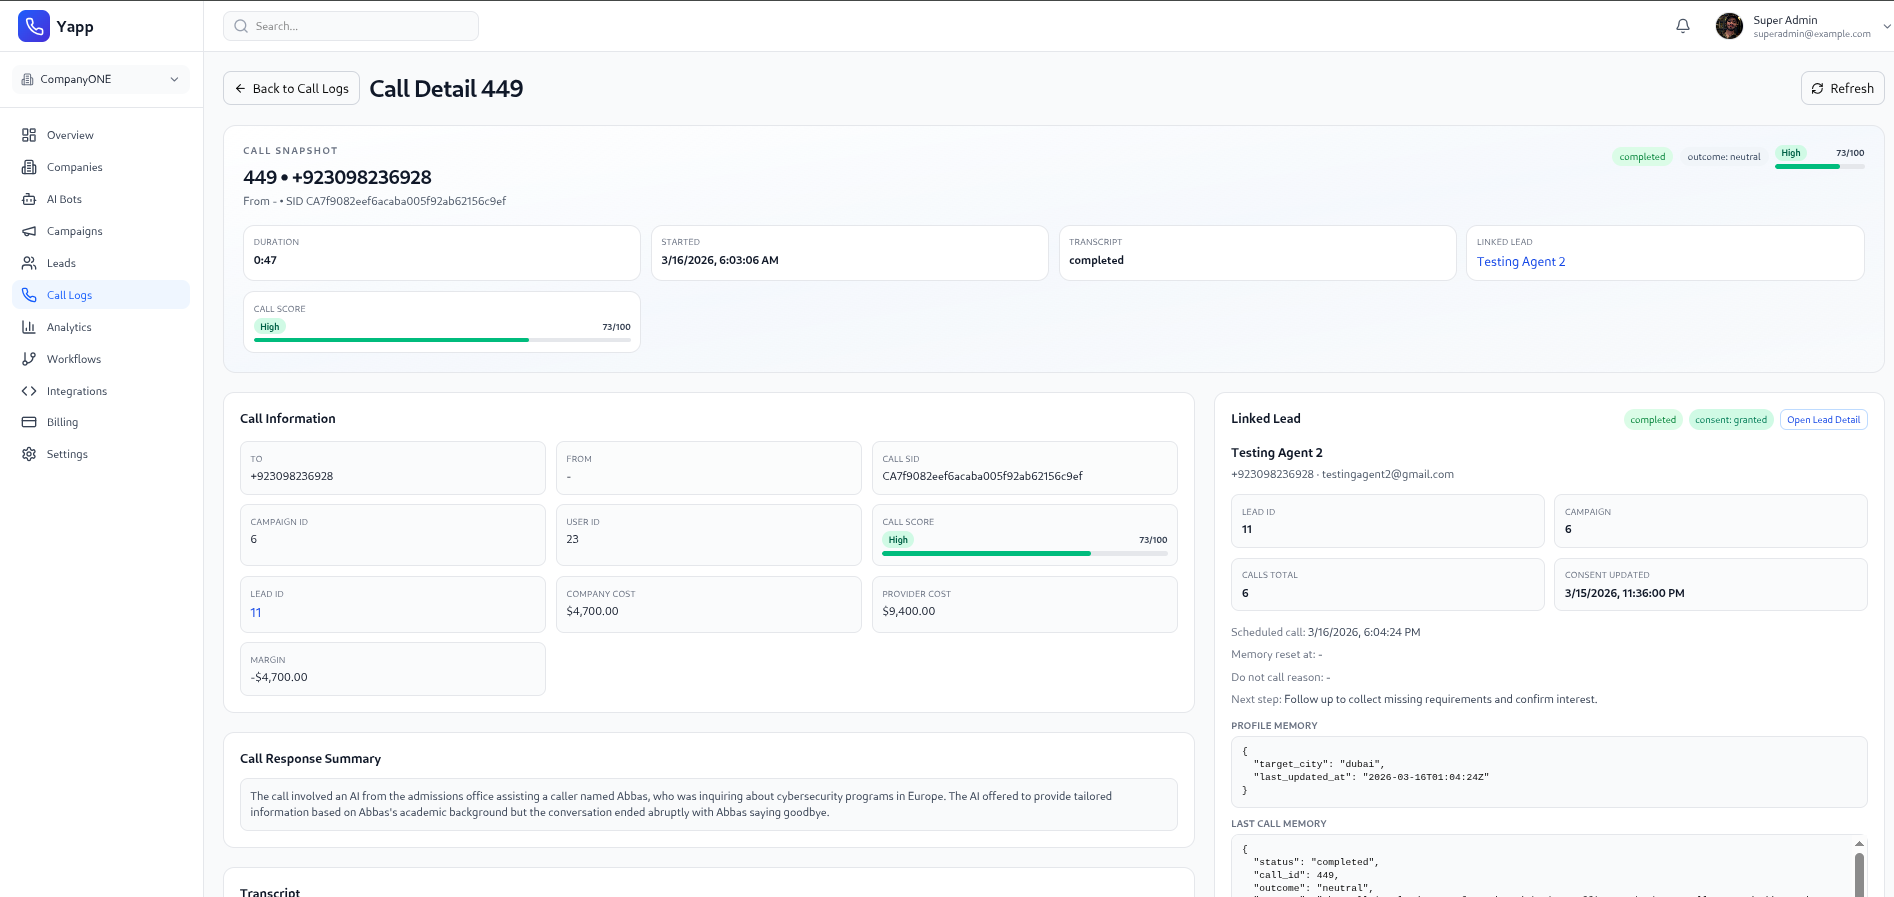Open the Leads section
The width and height of the screenshot is (1894, 897).
click(101, 263)
